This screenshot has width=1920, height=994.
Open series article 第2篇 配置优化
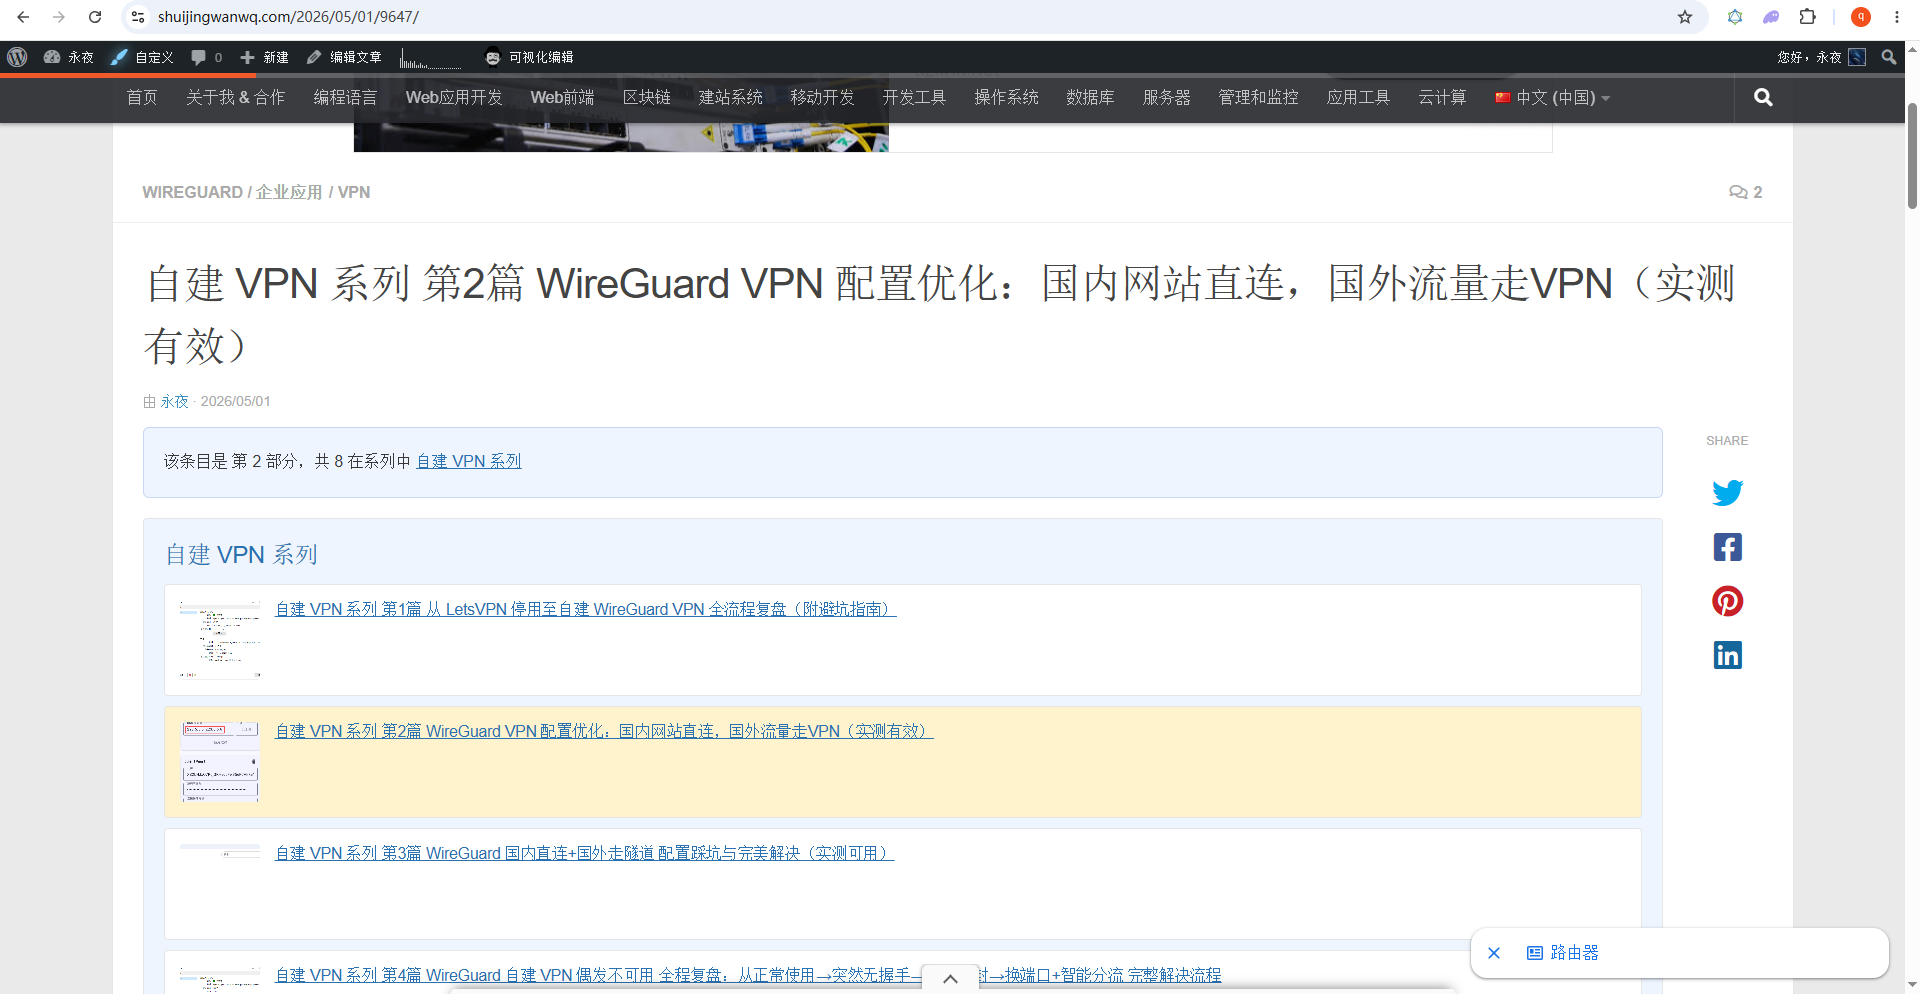[604, 731]
